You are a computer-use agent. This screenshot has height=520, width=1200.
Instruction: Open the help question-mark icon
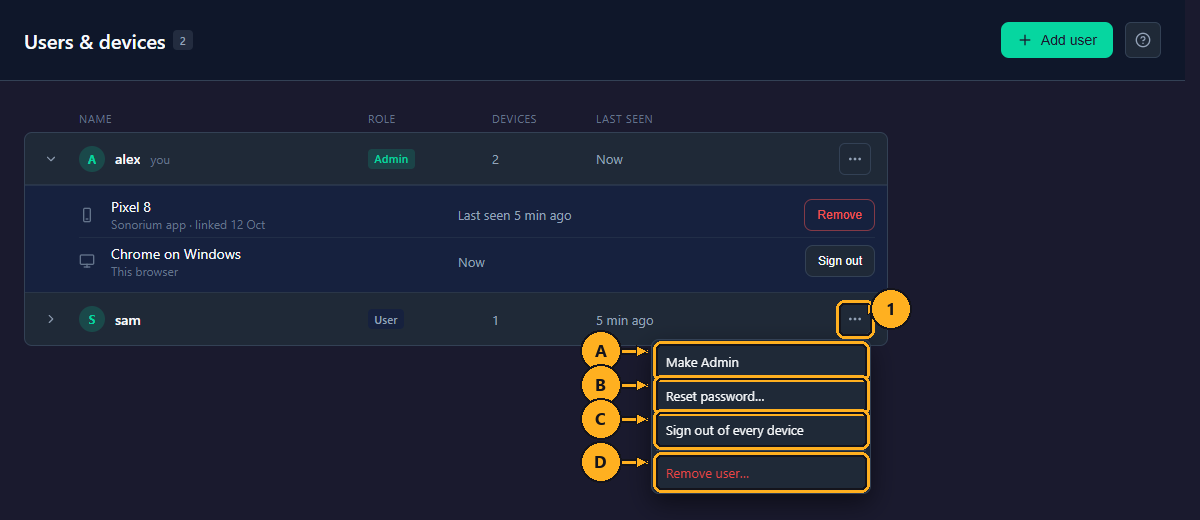click(x=1143, y=40)
